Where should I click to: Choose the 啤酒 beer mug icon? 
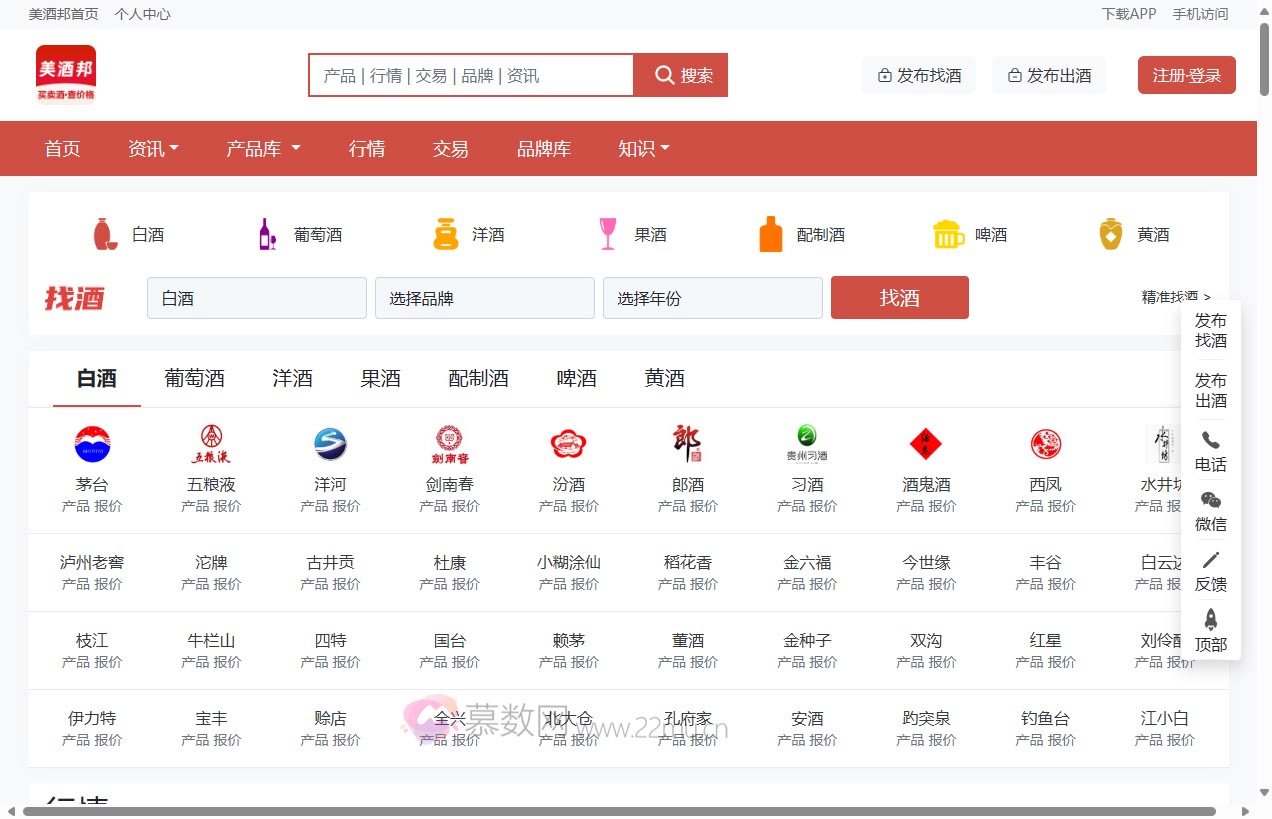tap(947, 234)
